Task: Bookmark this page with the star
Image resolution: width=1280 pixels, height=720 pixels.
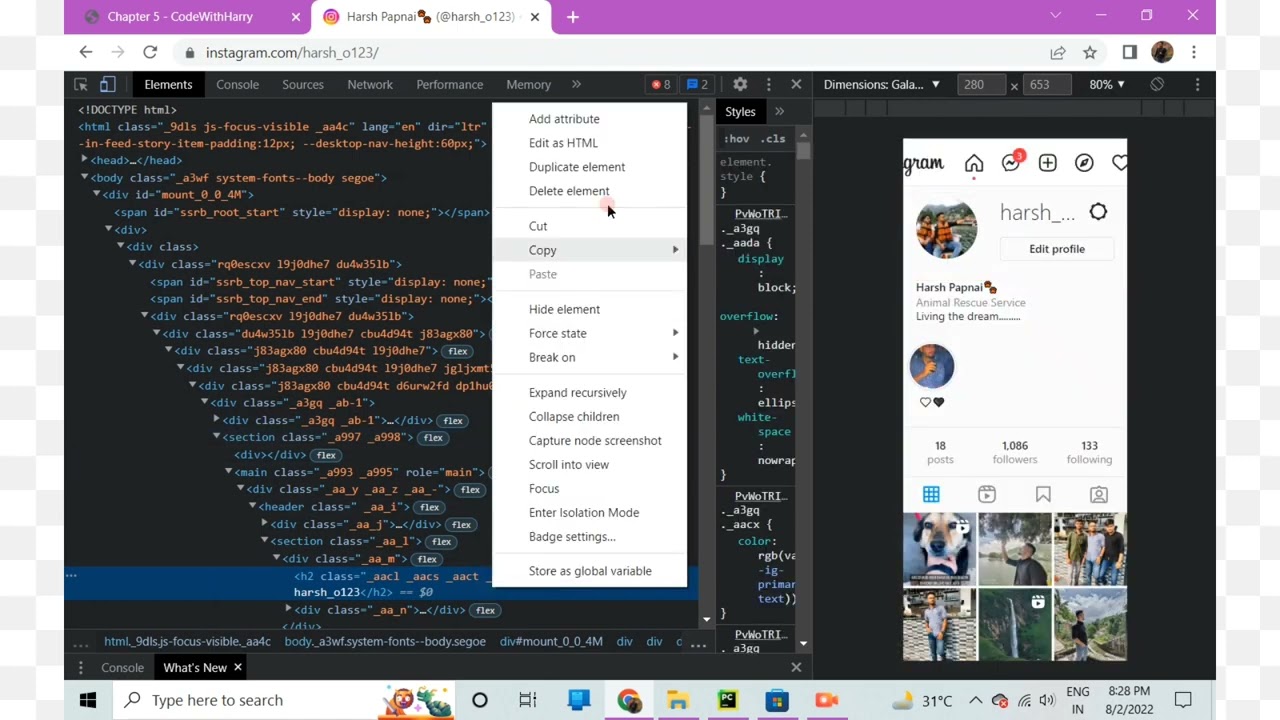Action: (x=1090, y=52)
